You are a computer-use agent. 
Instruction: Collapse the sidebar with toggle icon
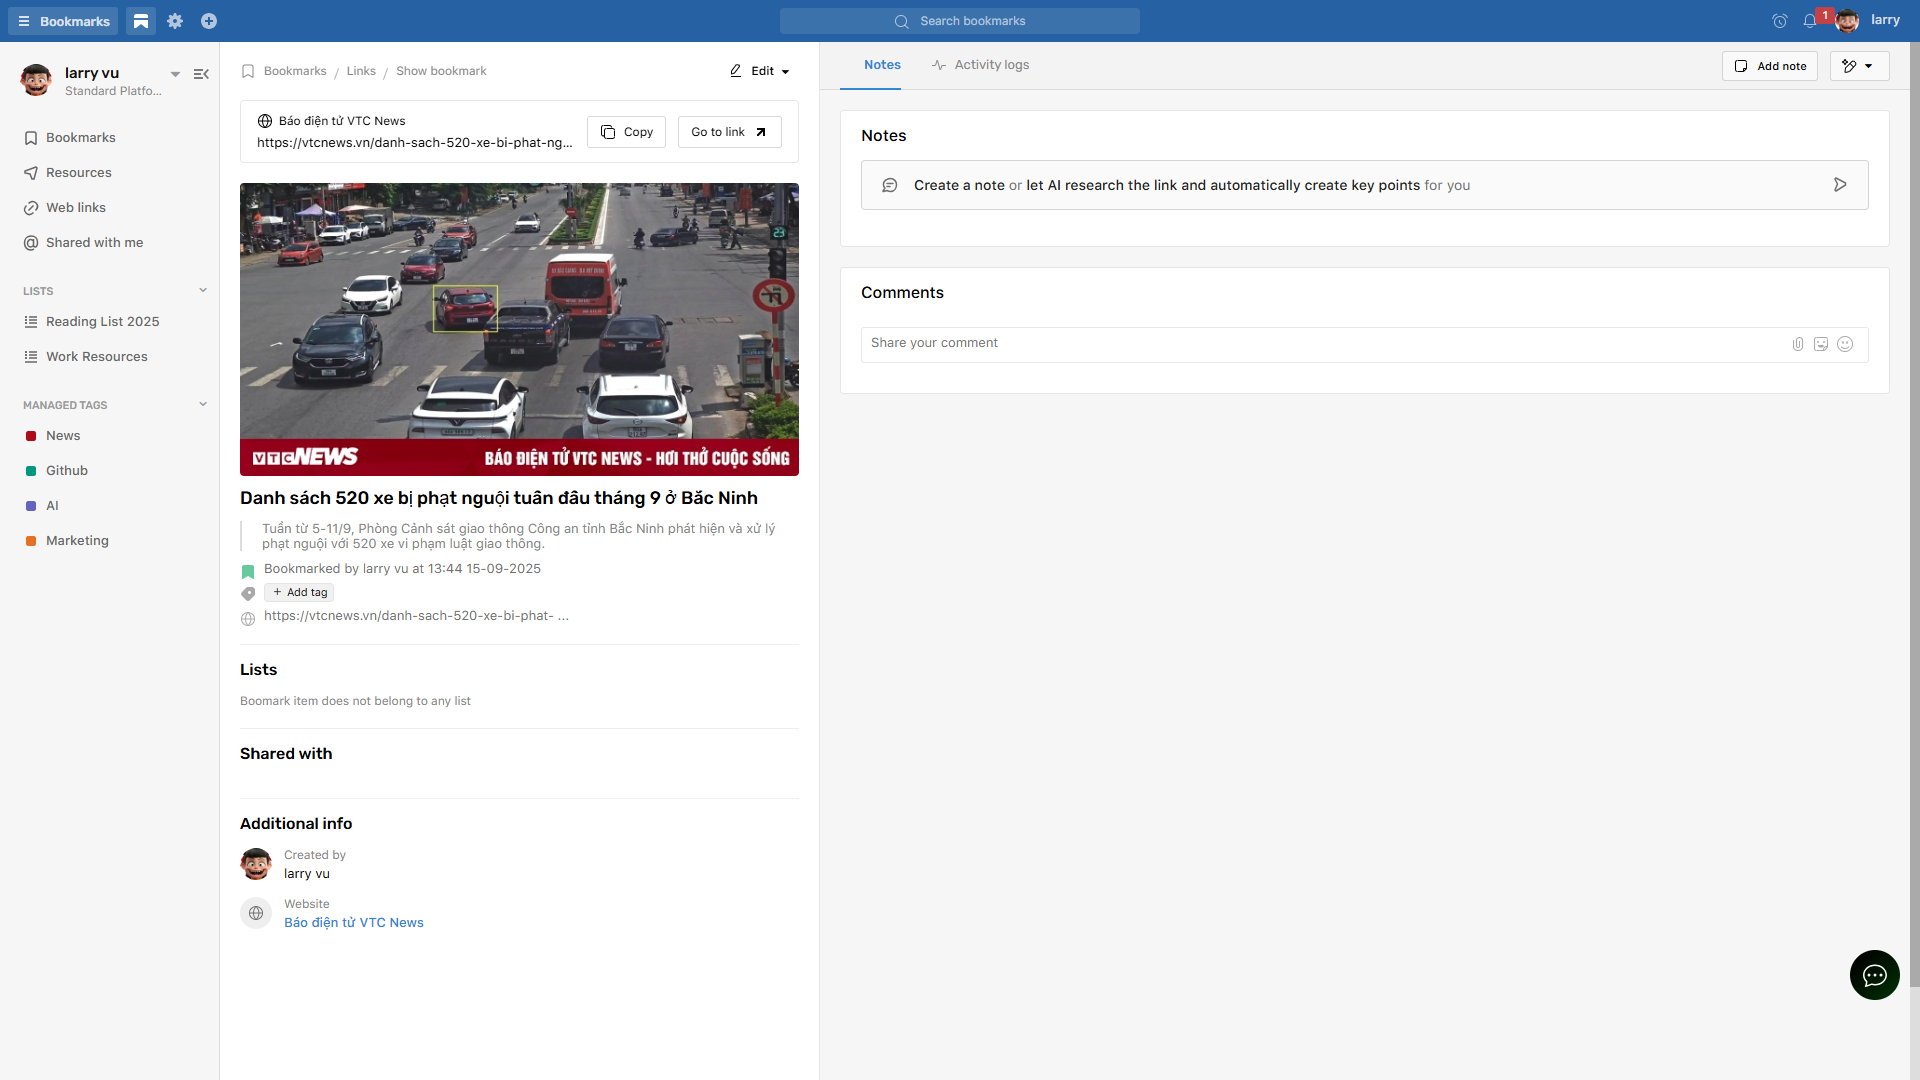[201, 74]
